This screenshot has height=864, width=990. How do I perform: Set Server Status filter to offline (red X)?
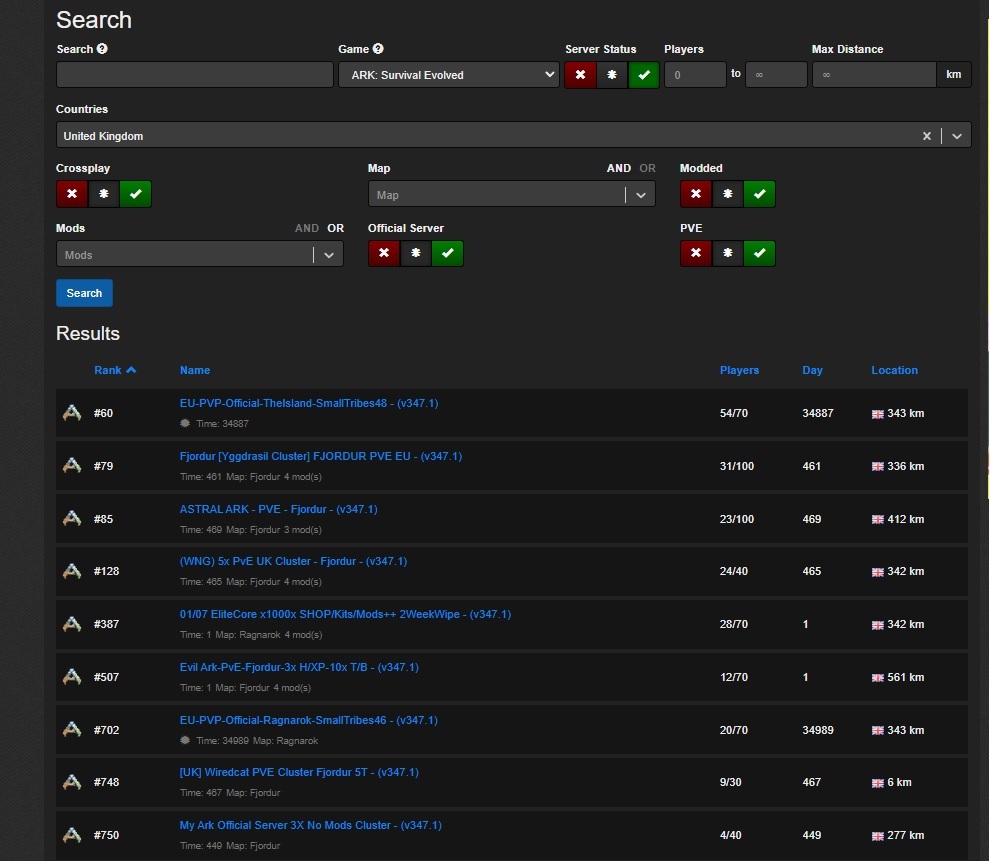(x=580, y=75)
